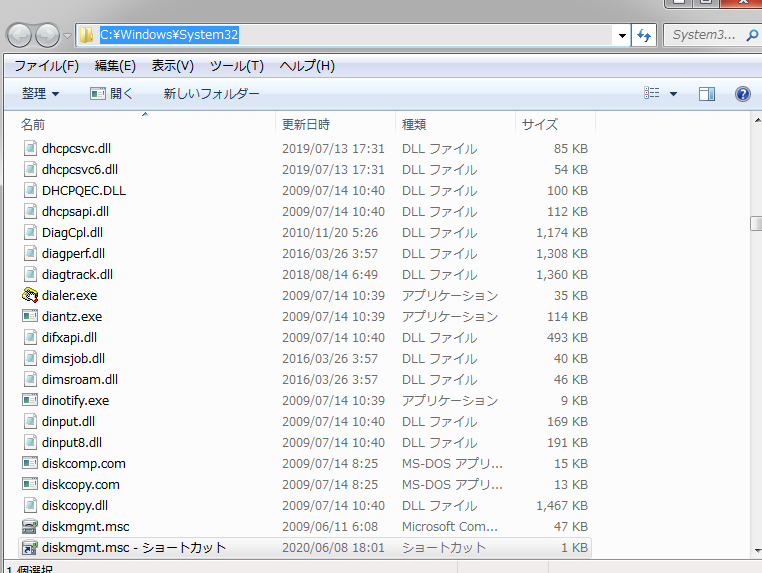Click the diskcomp.com icon
This screenshot has height=573, width=762.
[x=30, y=463]
